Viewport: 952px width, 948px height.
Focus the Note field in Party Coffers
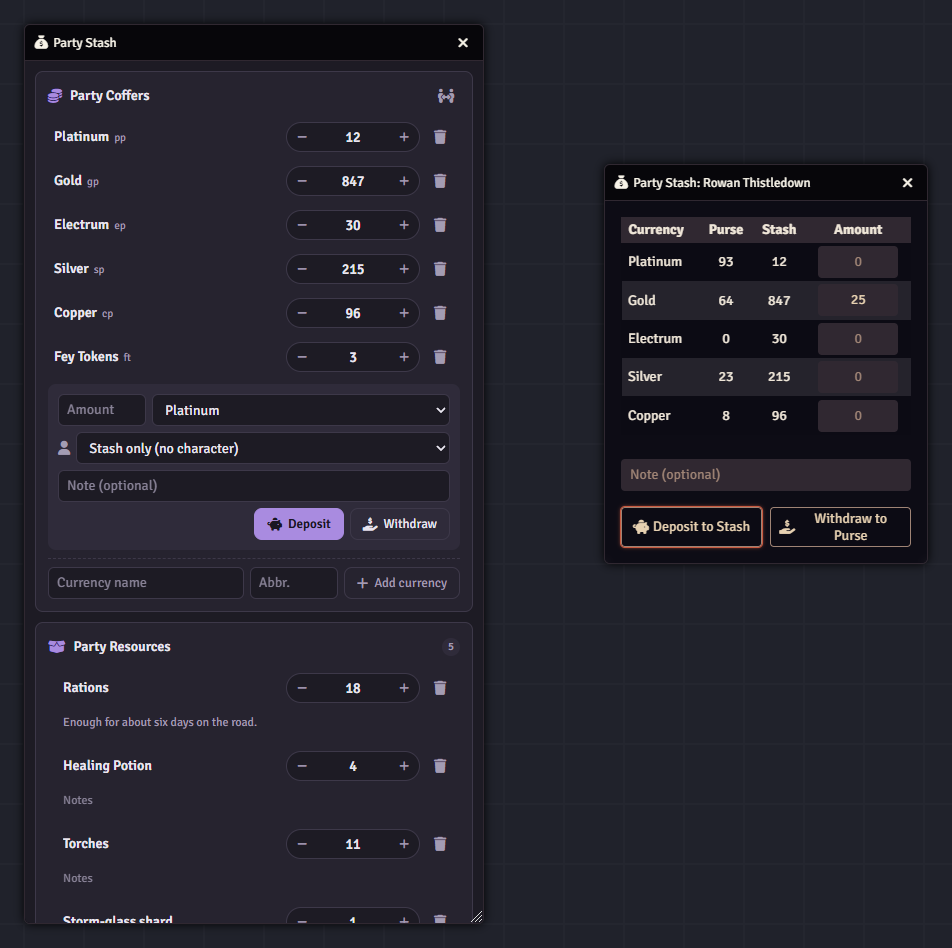coord(254,486)
